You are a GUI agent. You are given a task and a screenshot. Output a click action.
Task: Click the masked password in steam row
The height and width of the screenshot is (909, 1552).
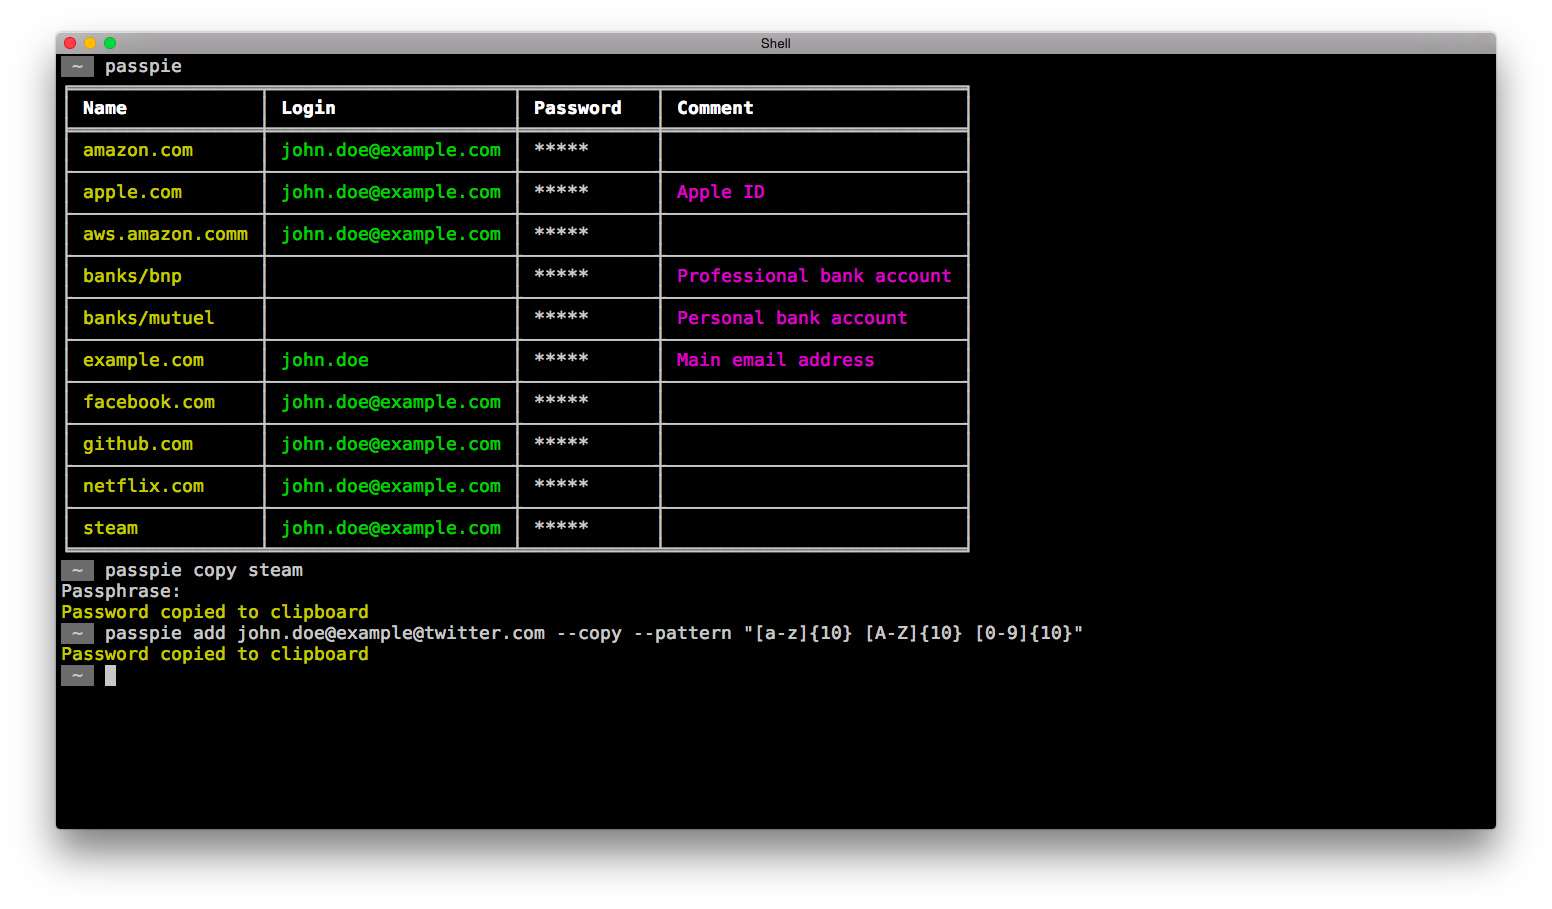click(561, 526)
